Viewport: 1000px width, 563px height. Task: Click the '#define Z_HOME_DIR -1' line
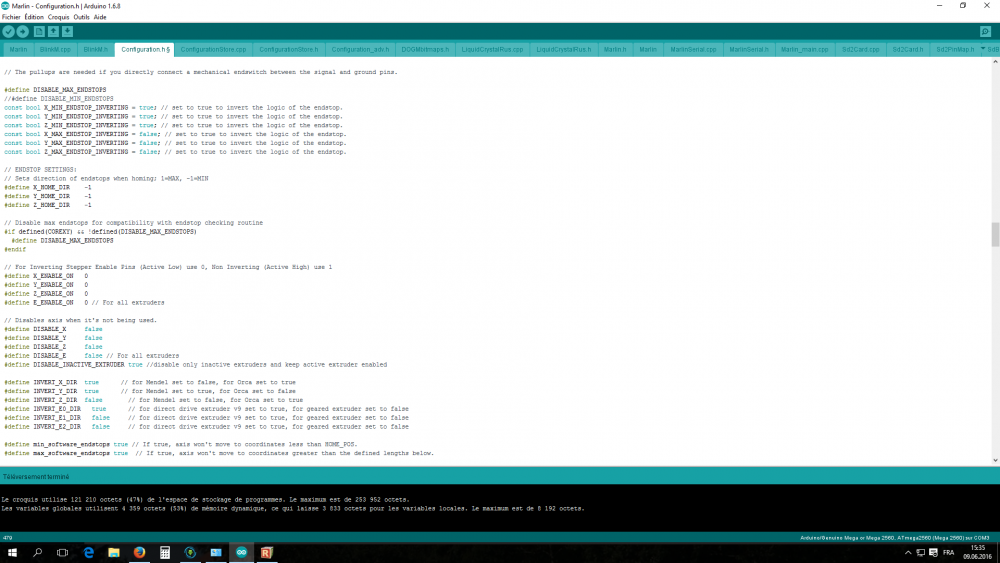48,205
